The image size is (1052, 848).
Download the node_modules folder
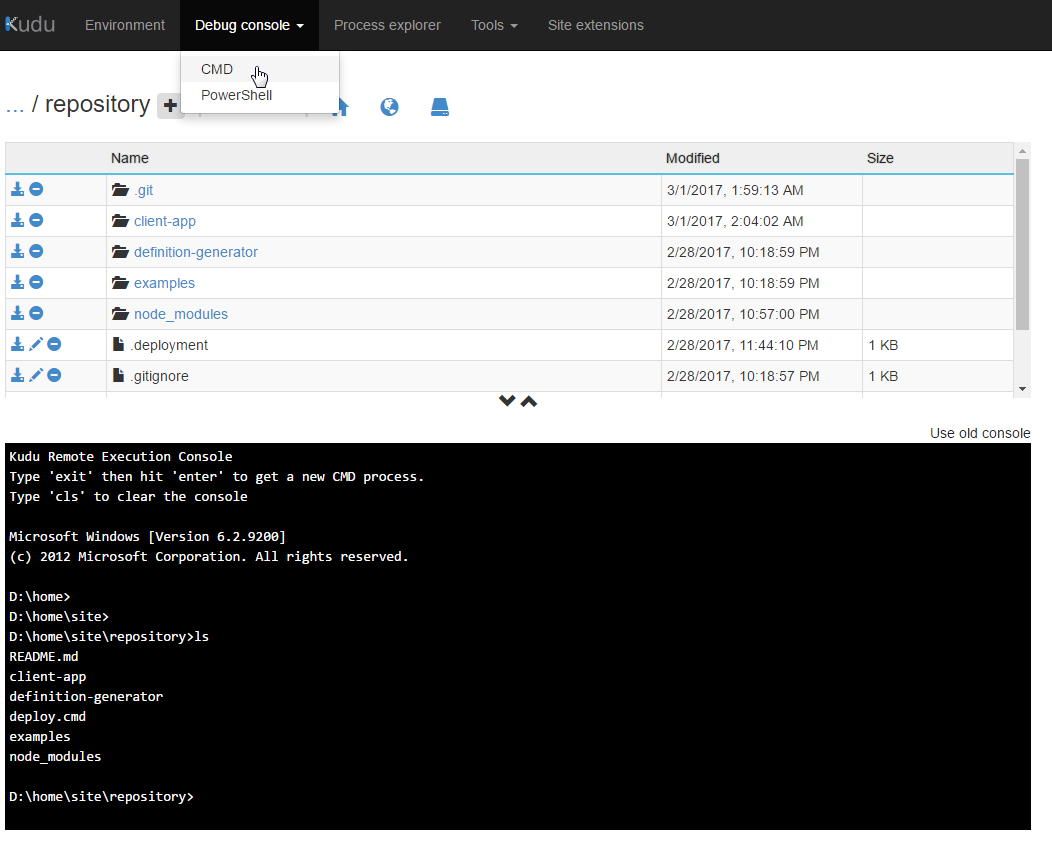coord(17,313)
